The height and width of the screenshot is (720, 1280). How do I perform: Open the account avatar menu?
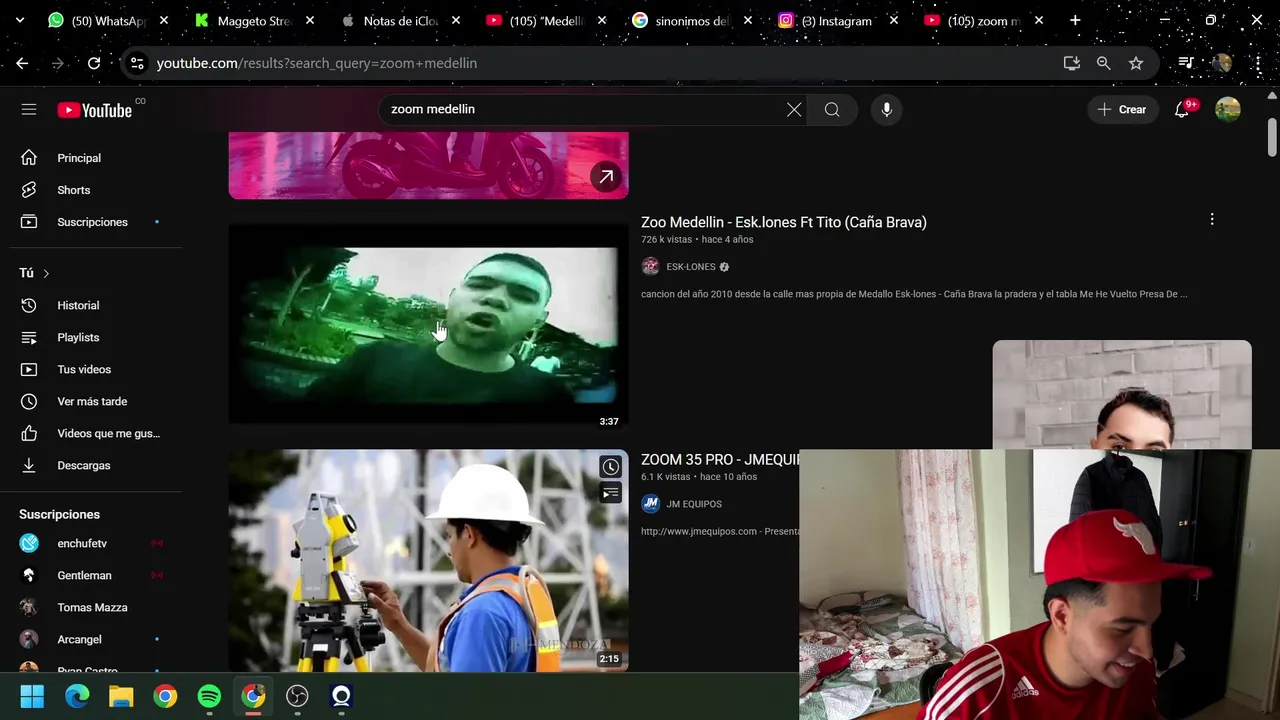tap(1228, 109)
